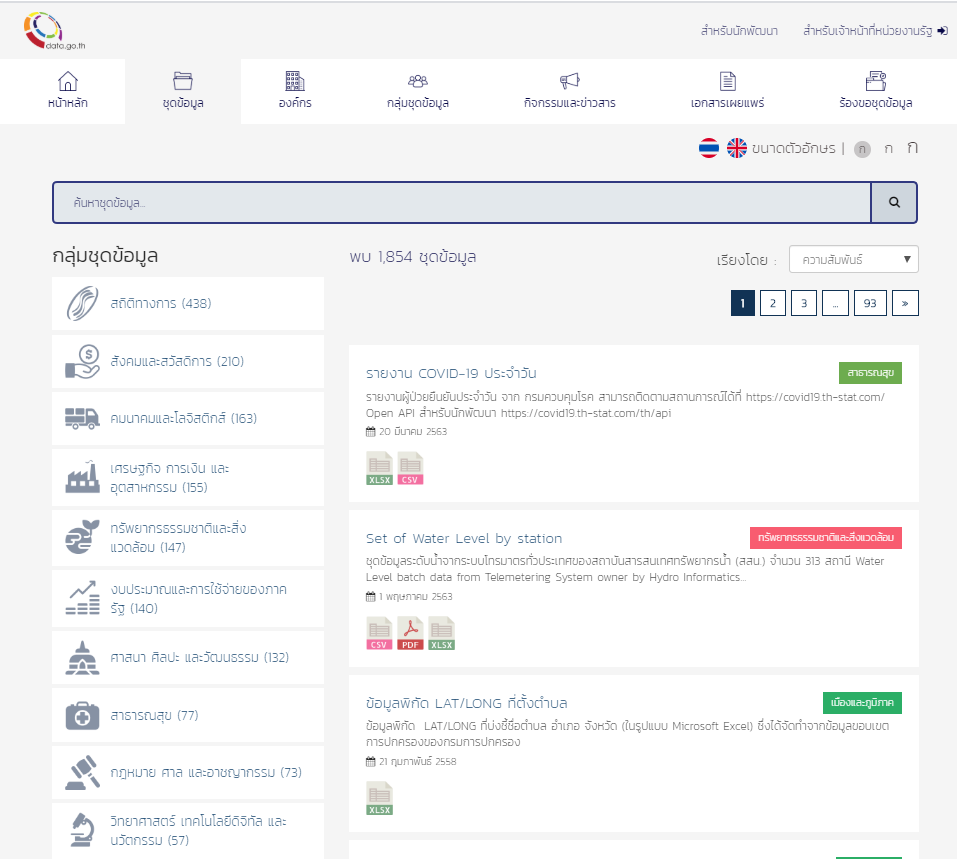Select the medium font size option

click(888, 148)
